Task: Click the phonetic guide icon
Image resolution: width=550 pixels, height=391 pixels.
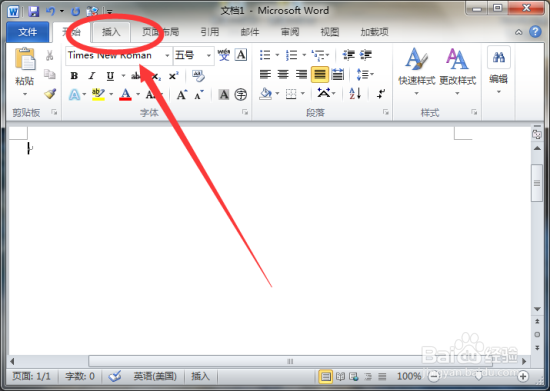Action: click(x=223, y=55)
